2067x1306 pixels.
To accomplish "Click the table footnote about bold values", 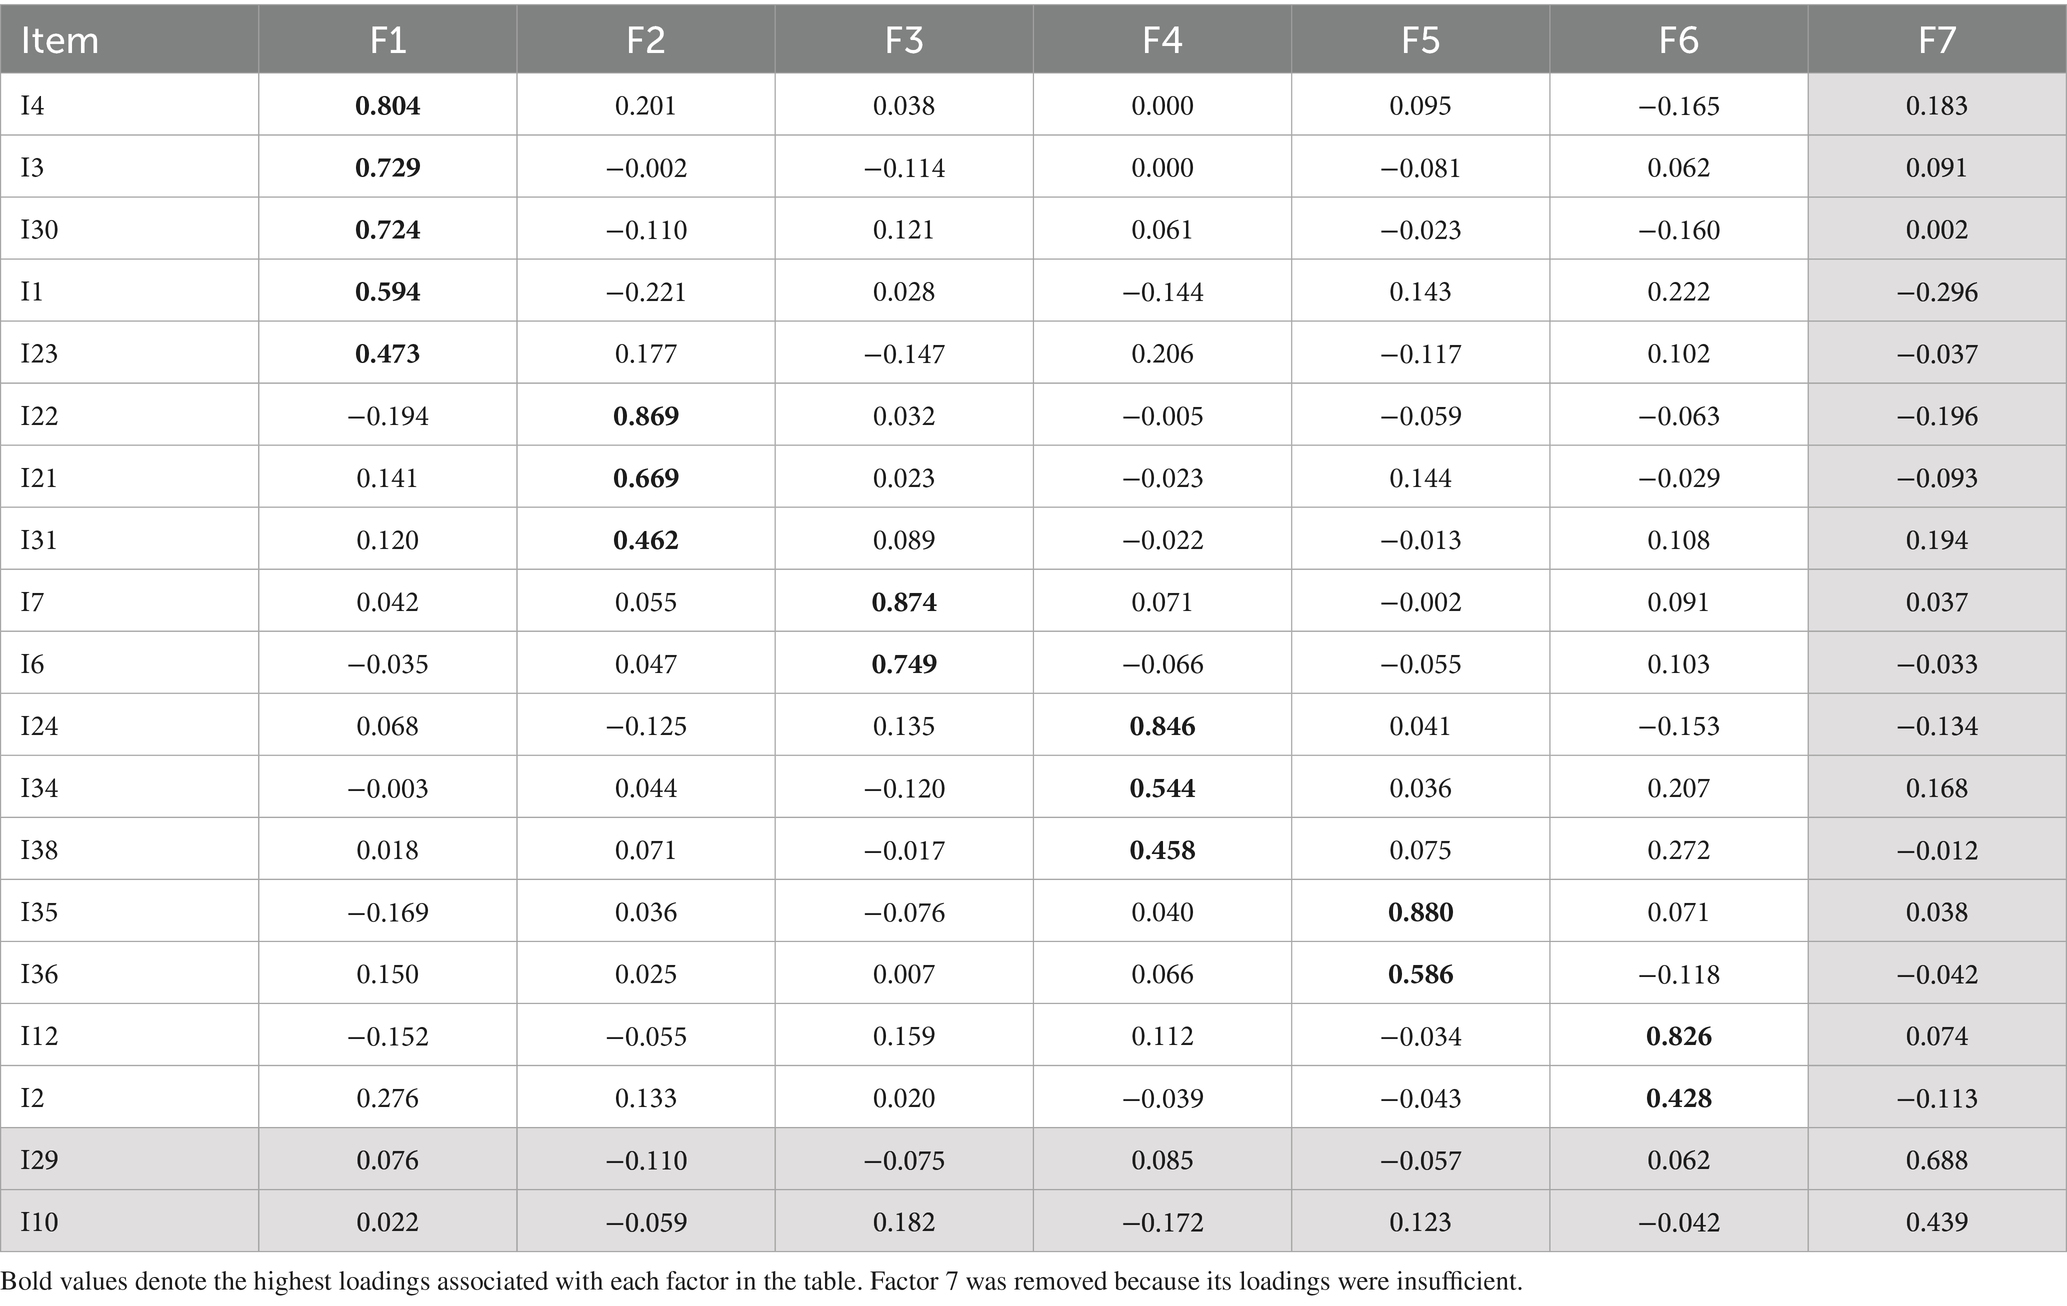I will tap(761, 1282).
